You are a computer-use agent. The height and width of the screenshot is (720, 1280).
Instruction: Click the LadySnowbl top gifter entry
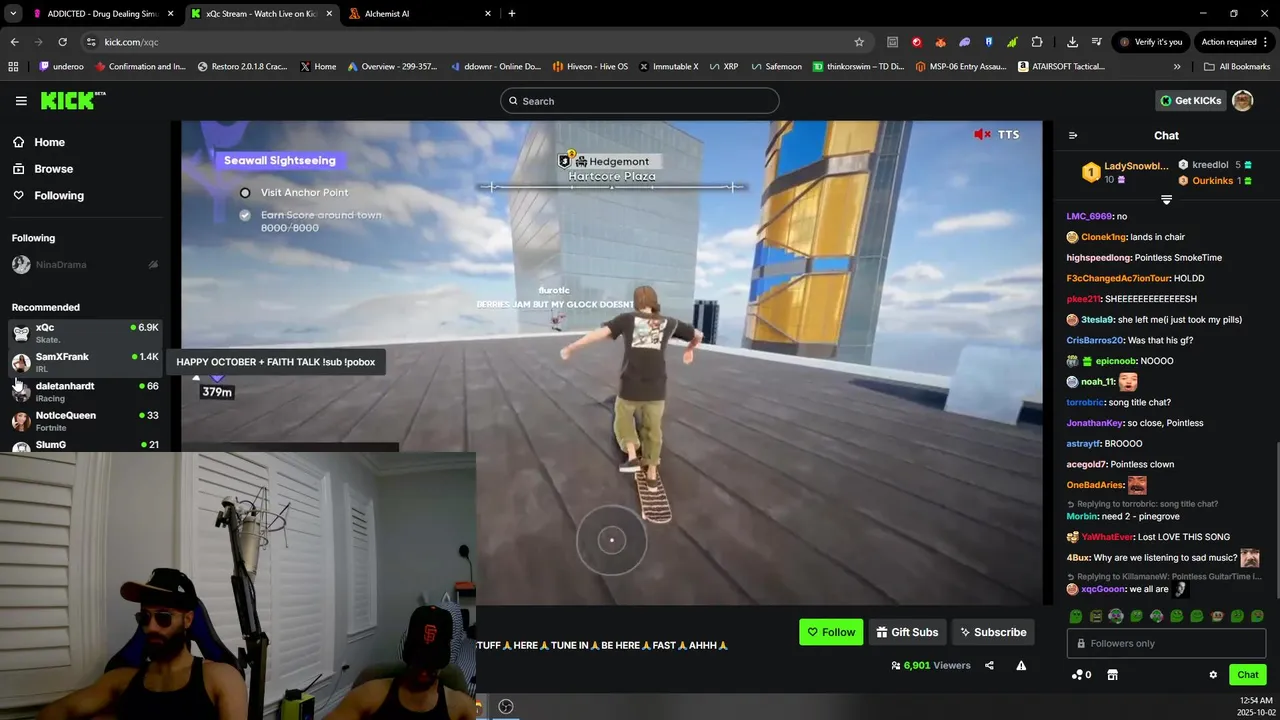[1125, 172]
